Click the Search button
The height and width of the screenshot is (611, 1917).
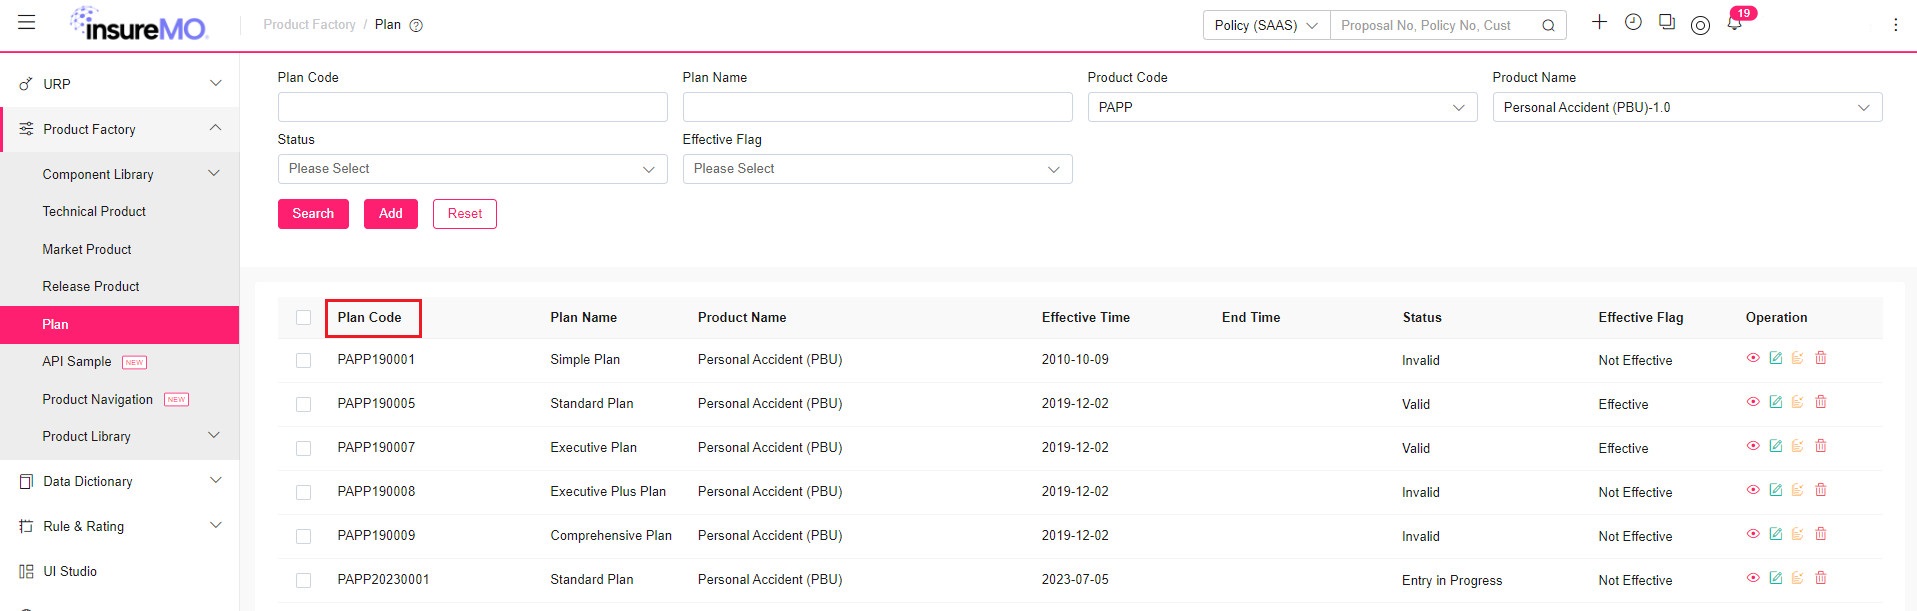(x=313, y=213)
